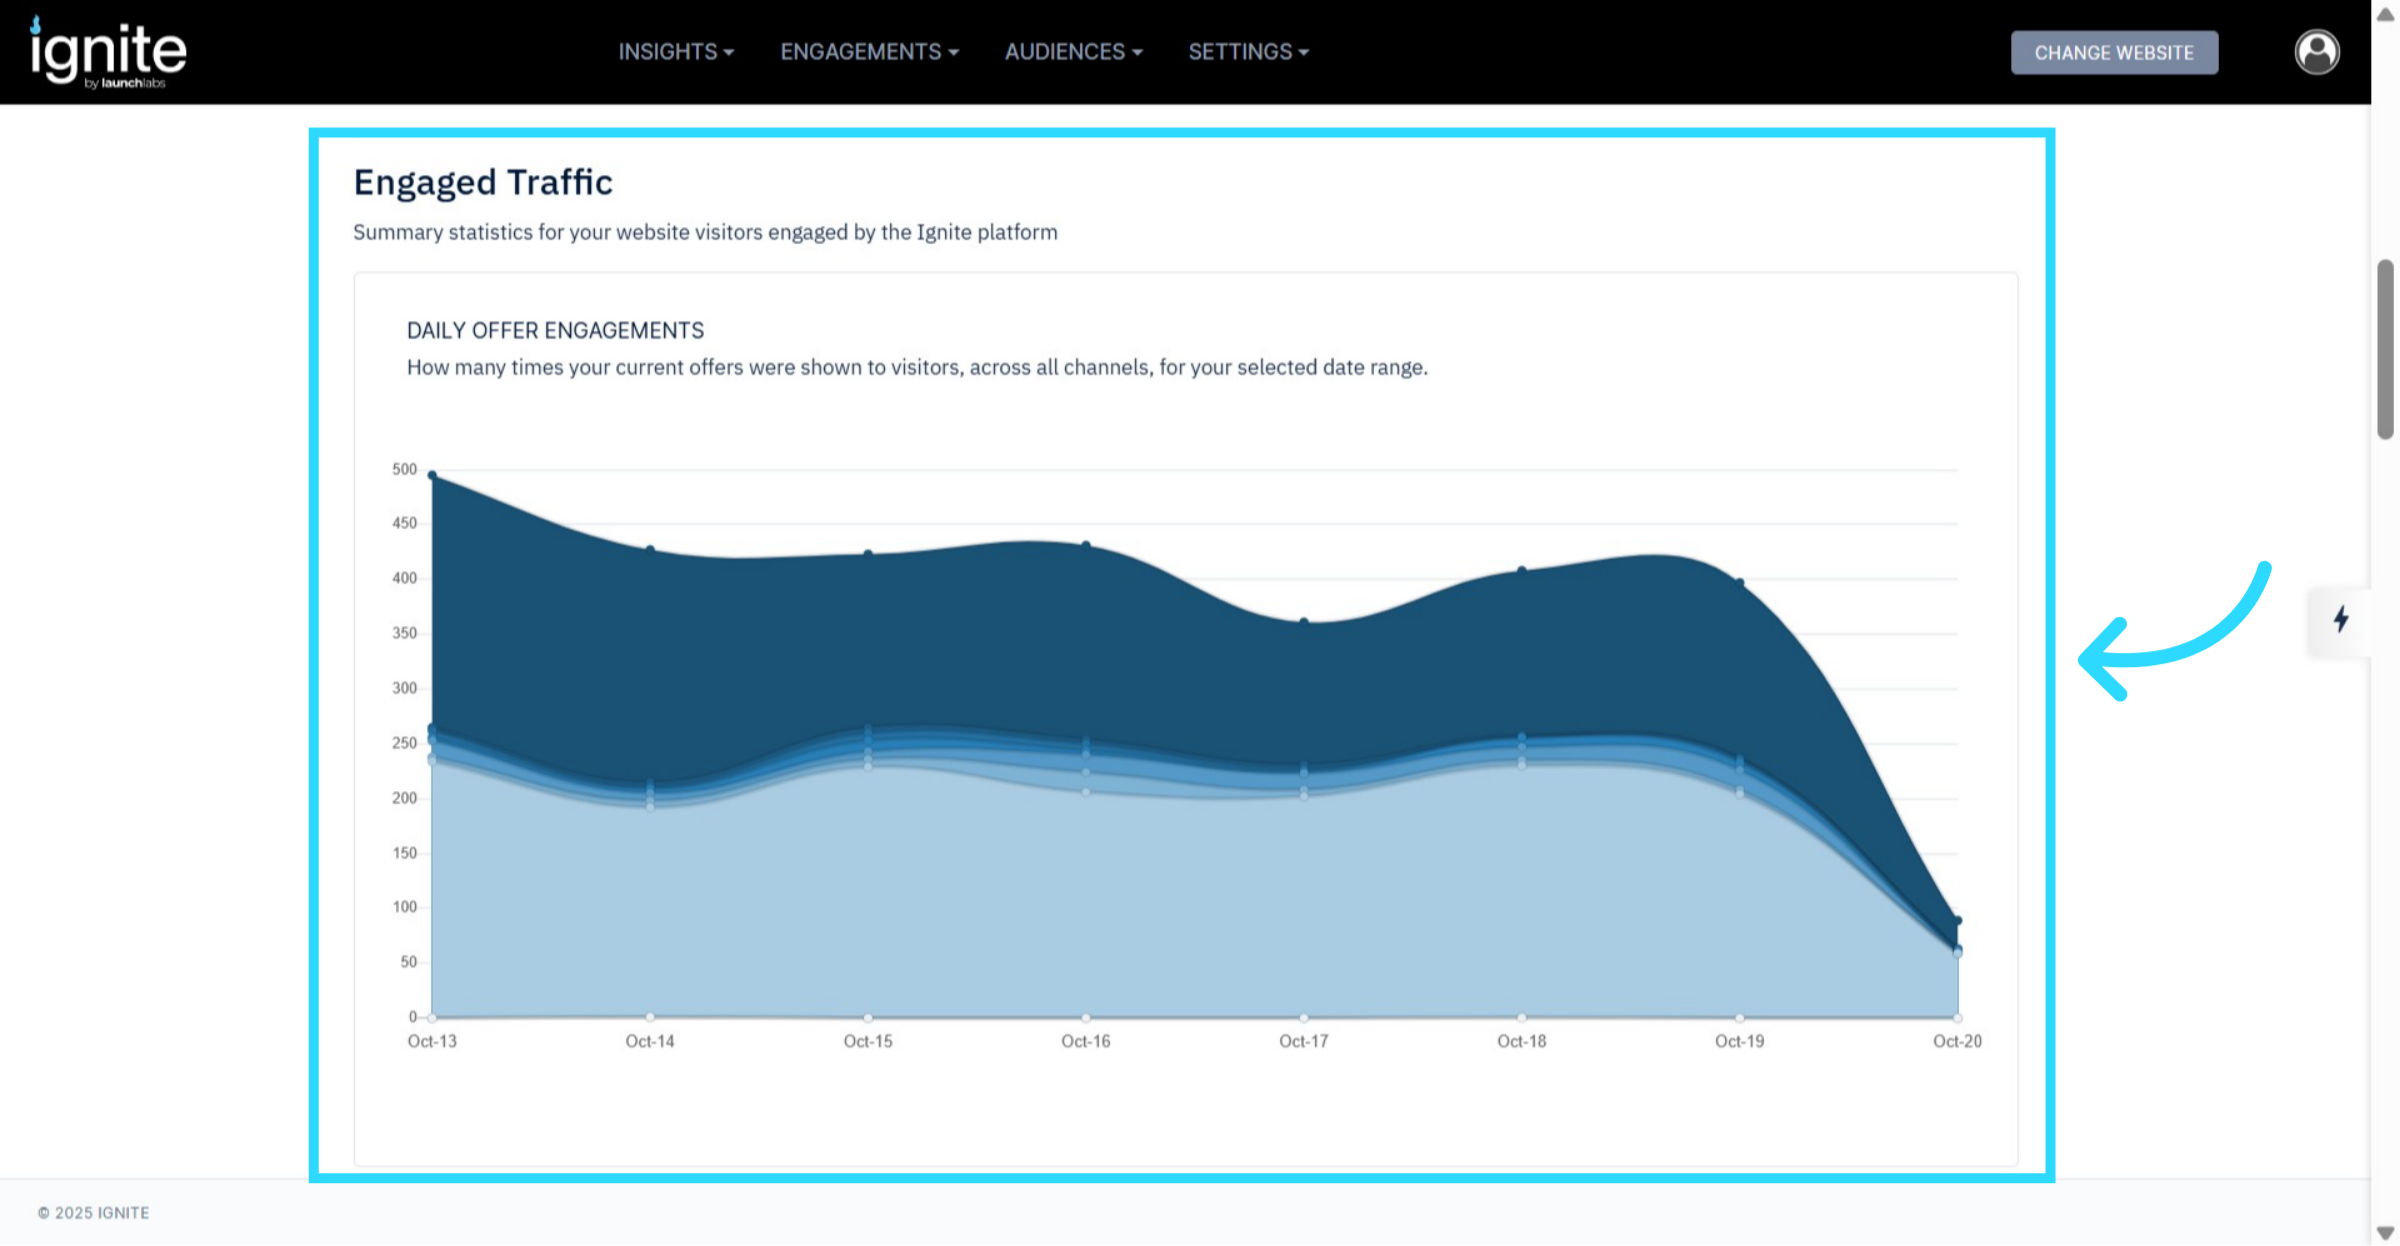This screenshot has height=1246, width=2400.
Task: Click the Oct-20 final data point
Action: click(1958, 920)
